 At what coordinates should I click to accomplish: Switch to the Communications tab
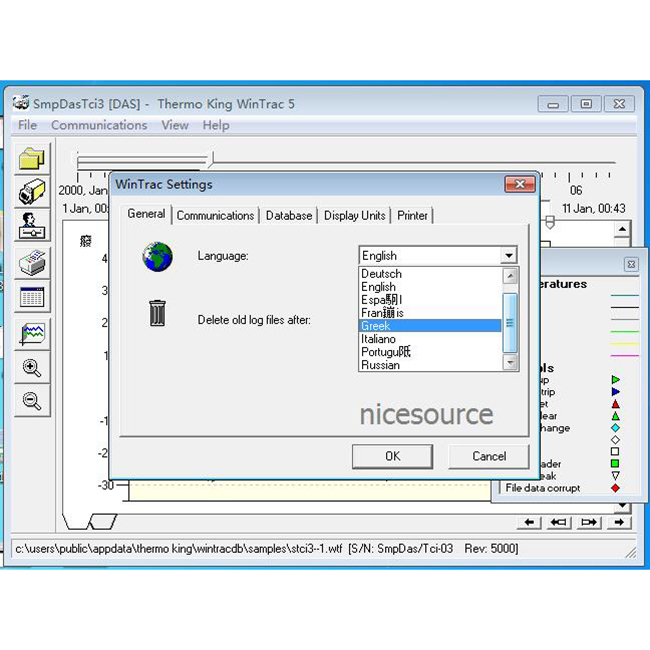coord(215,216)
